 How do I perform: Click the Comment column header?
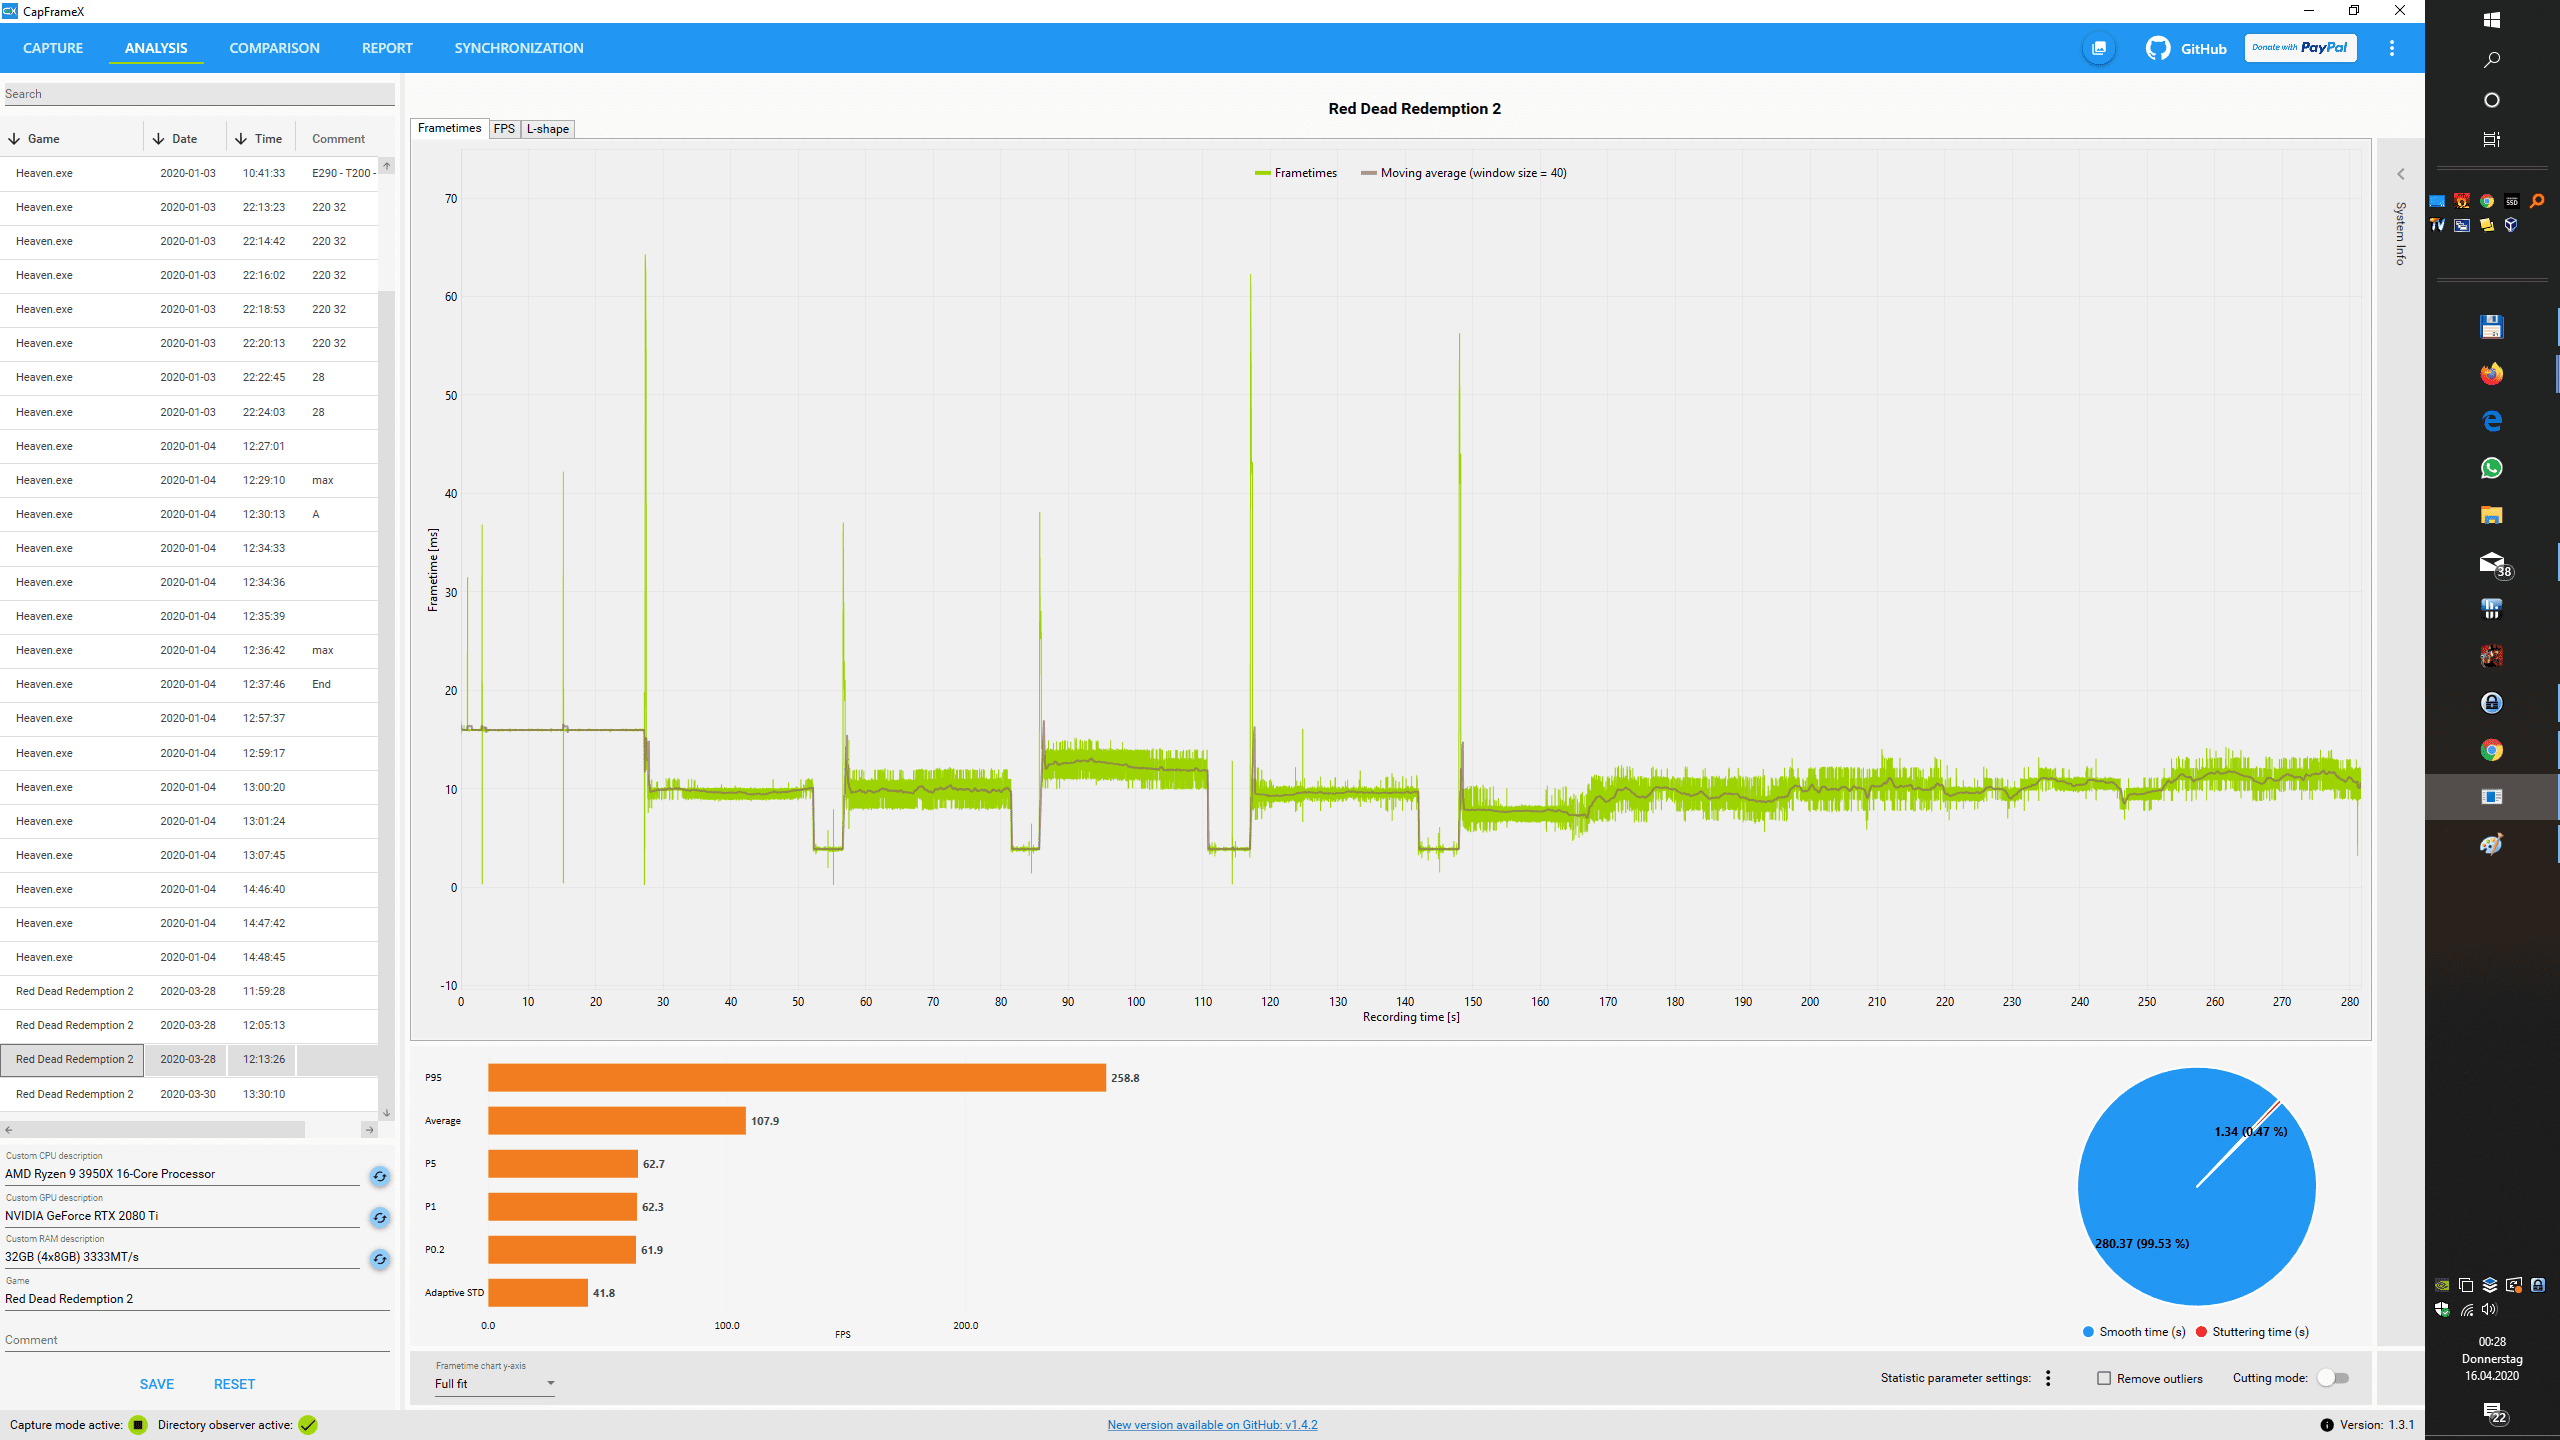[338, 139]
